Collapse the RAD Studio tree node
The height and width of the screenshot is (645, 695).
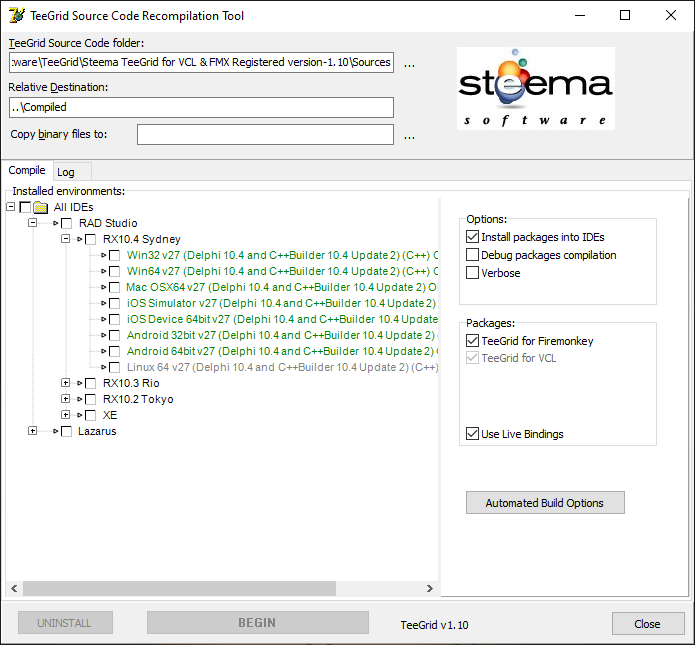[x=32, y=223]
